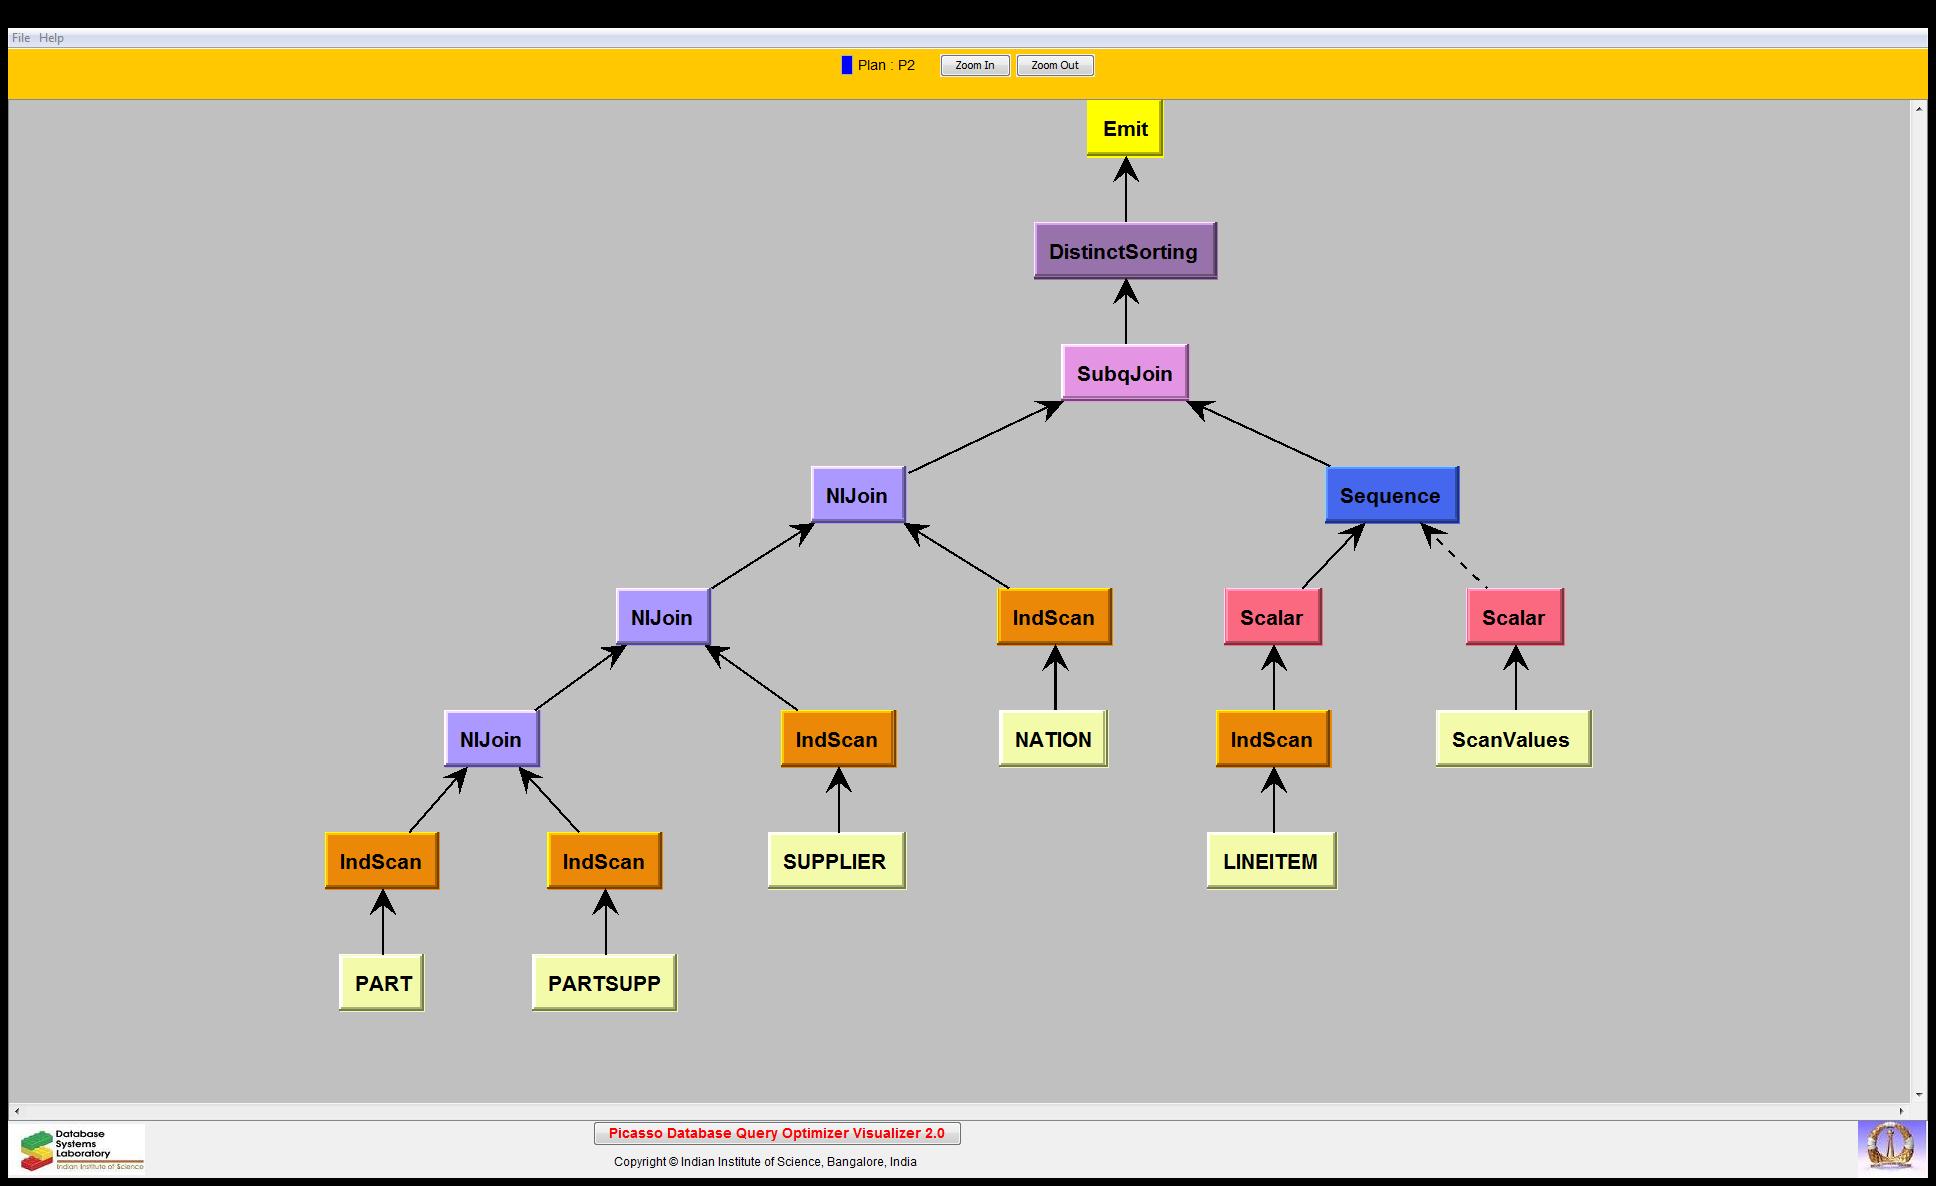Select the PART table node
The image size is (1936, 1186).
point(382,983)
